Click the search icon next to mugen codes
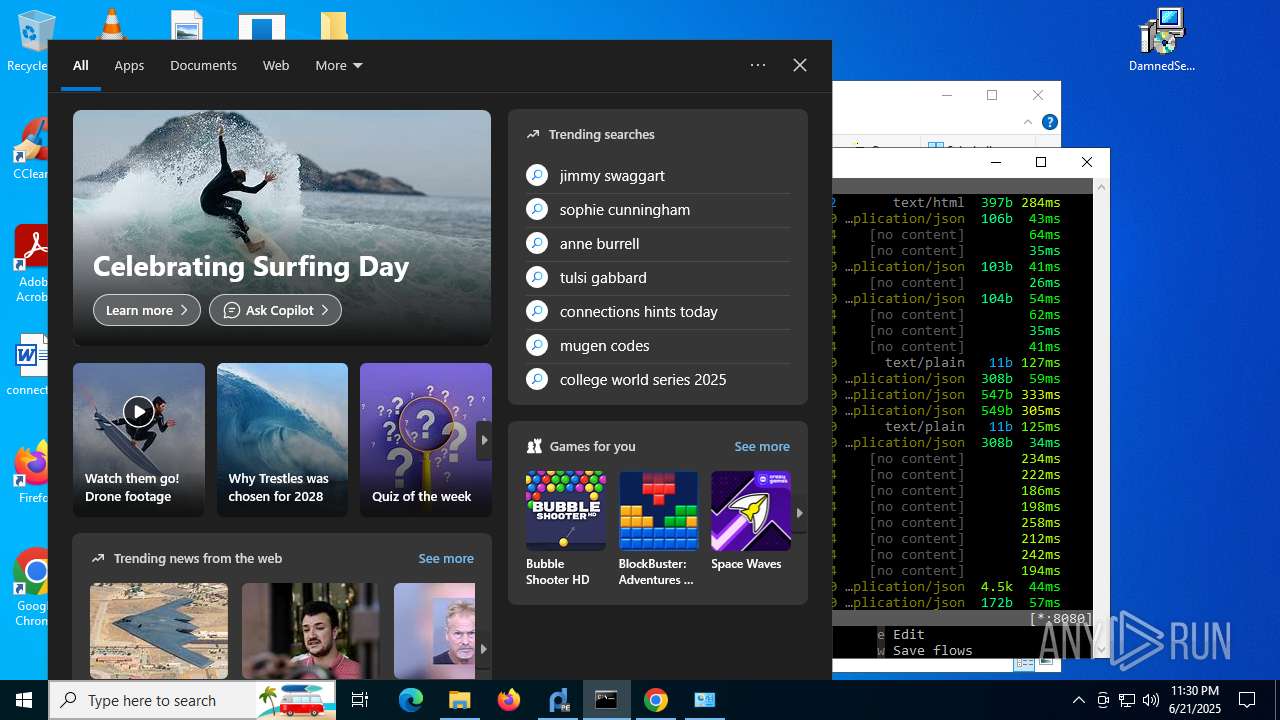Viewport: 1280px width, 720px height. [x=537, y=345]
